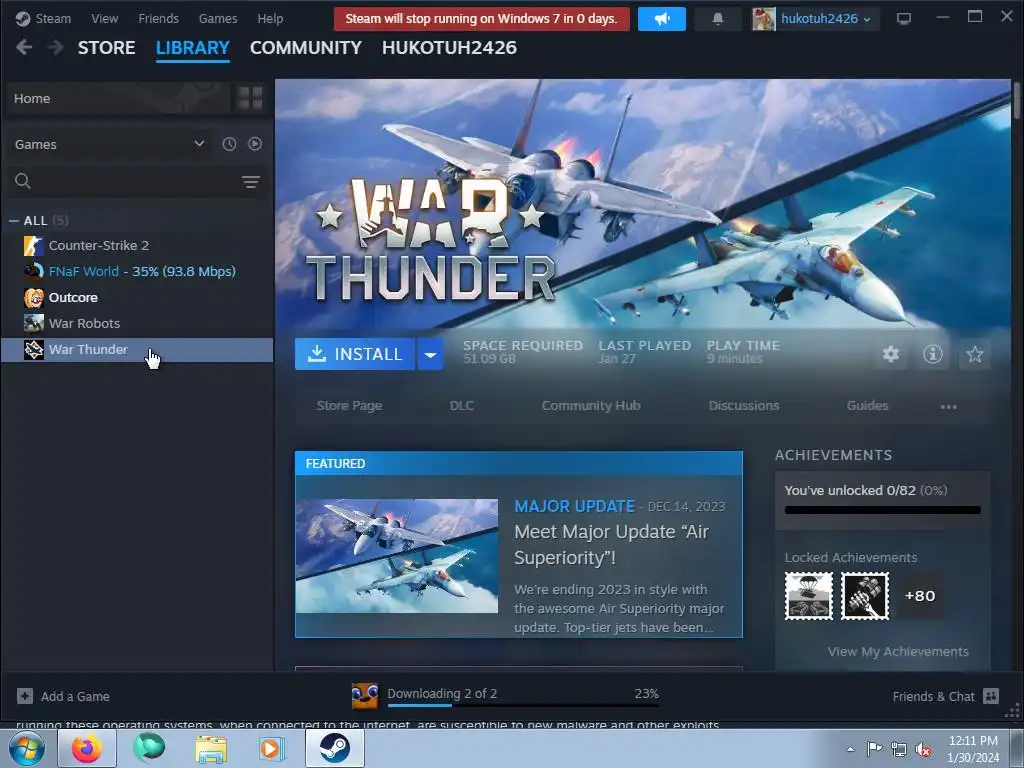
Task: Click the downloading game icon at bottom
Action: click(365, 696)
